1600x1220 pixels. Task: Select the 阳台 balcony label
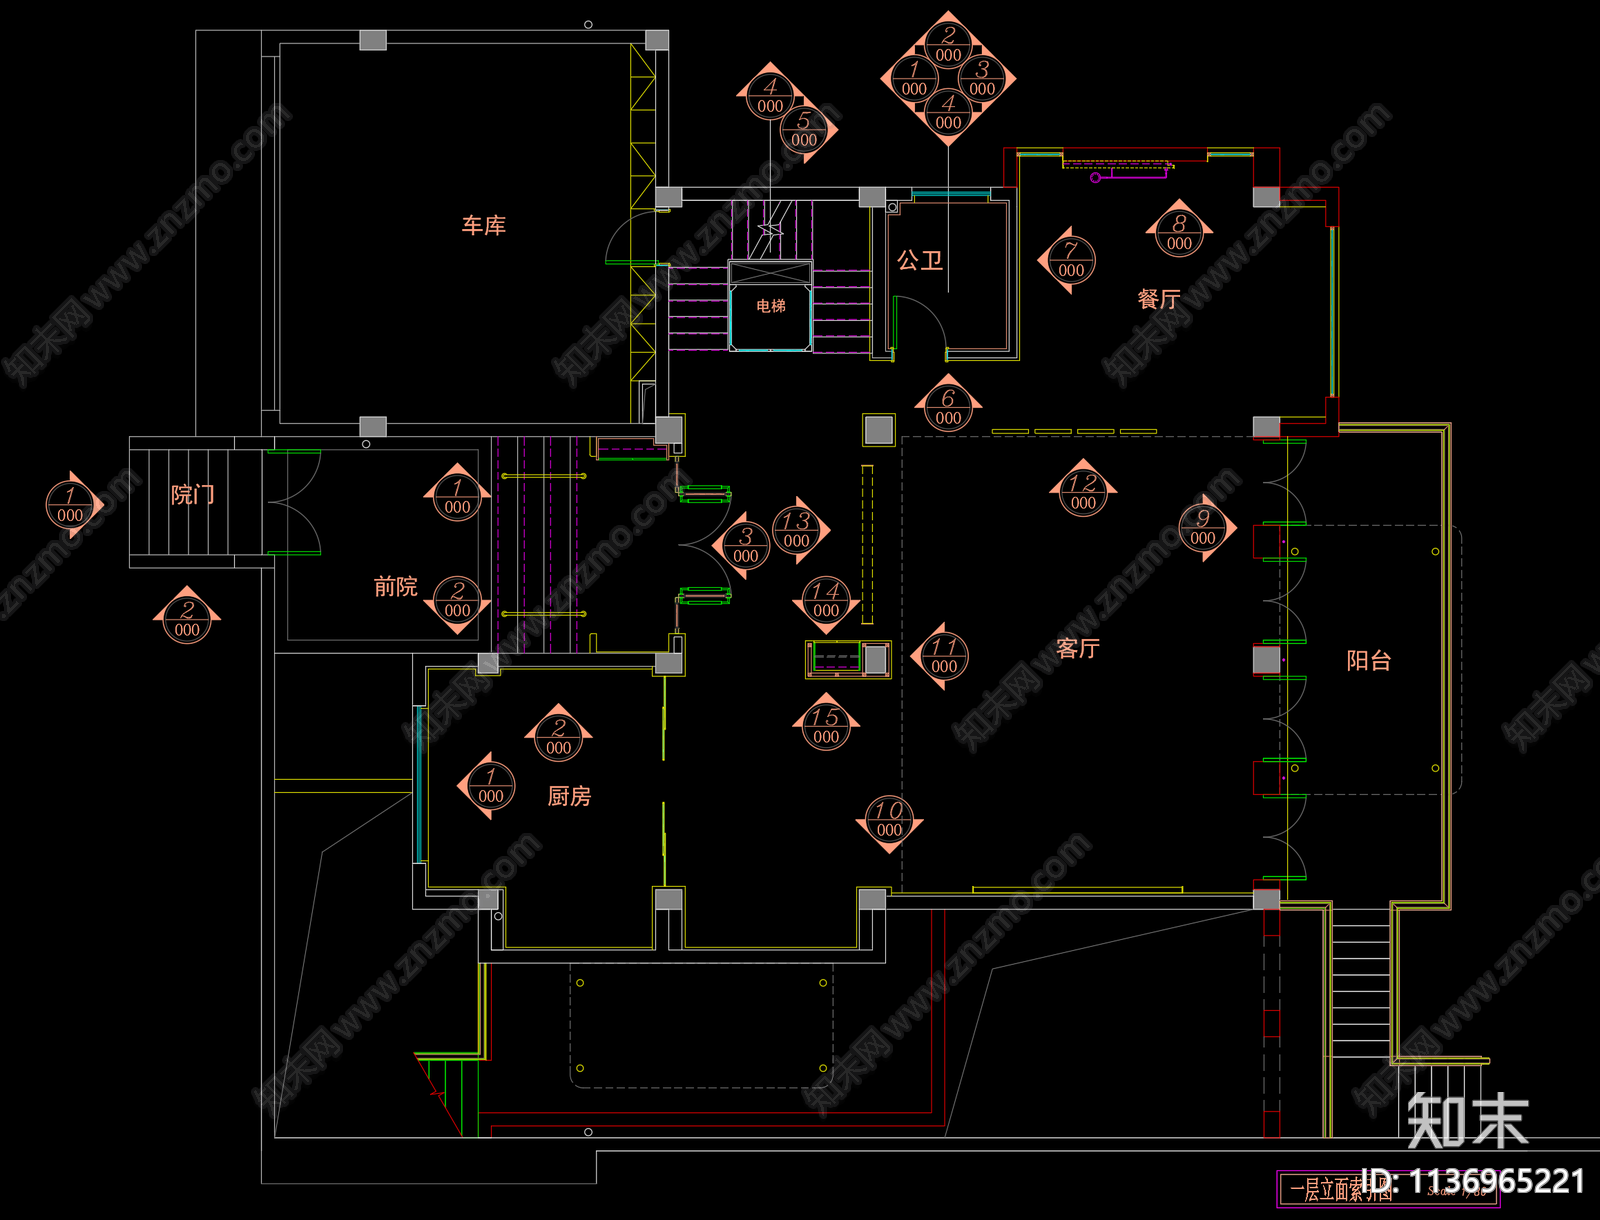click(1369, 661)
